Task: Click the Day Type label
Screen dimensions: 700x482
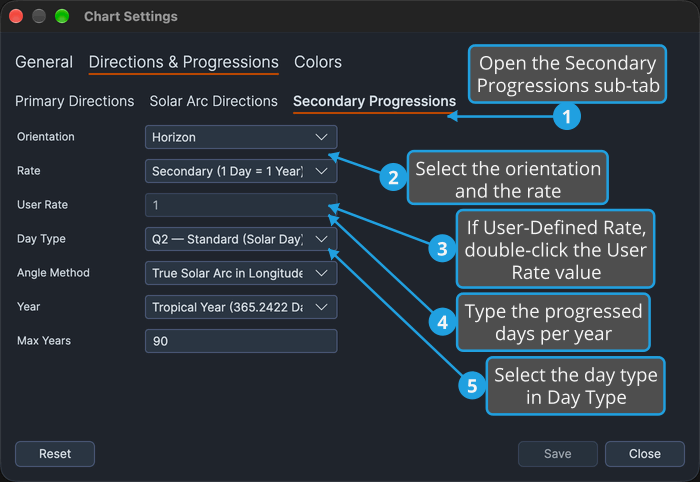Action: [41, 239]
